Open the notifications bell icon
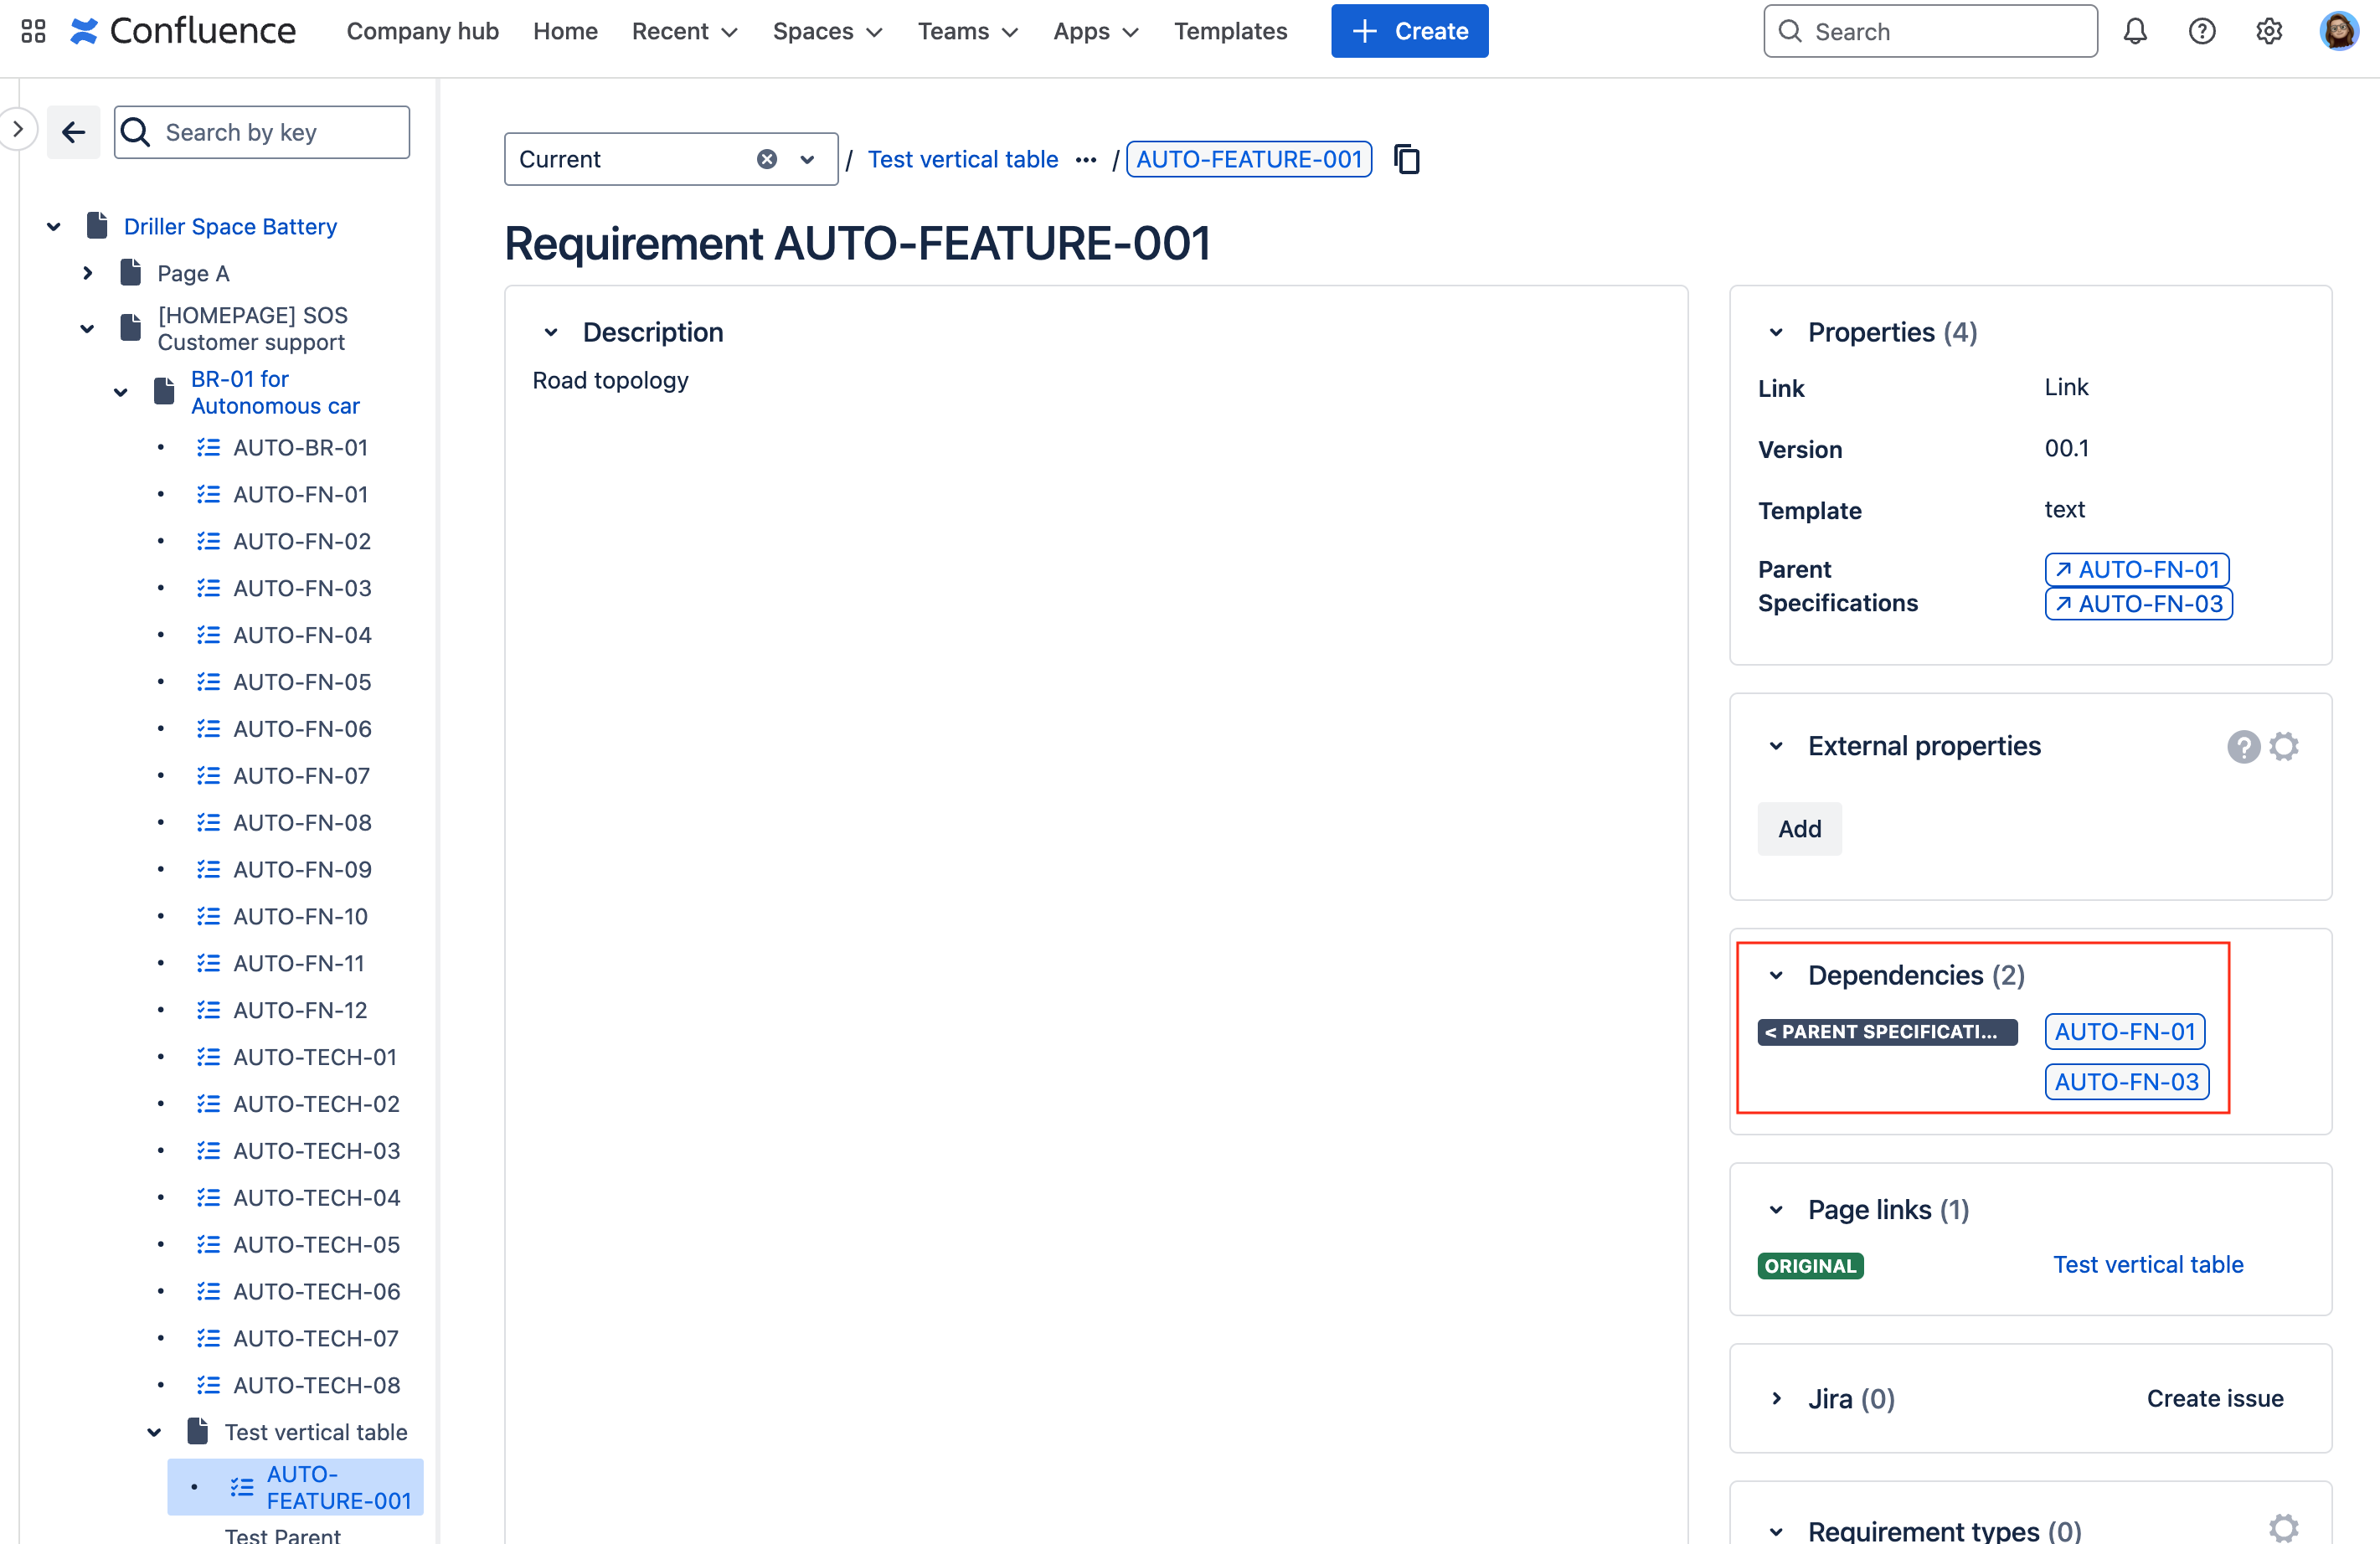 pos(2135,31)
